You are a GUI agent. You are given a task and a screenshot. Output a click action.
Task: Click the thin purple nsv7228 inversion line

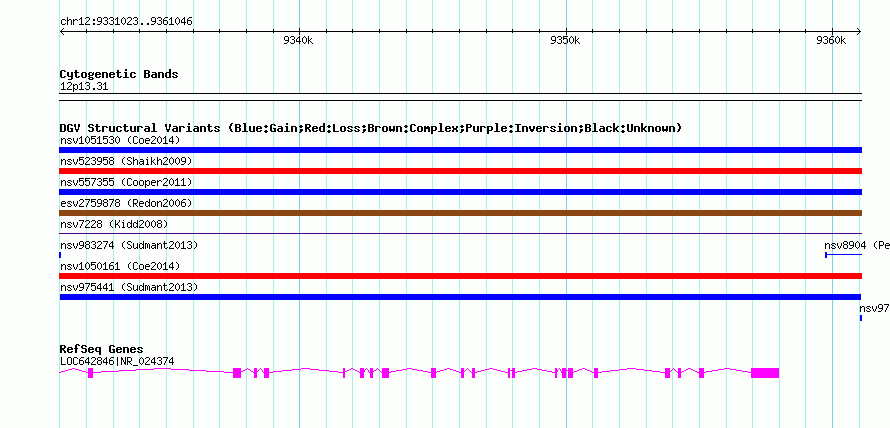coord(460,233)
